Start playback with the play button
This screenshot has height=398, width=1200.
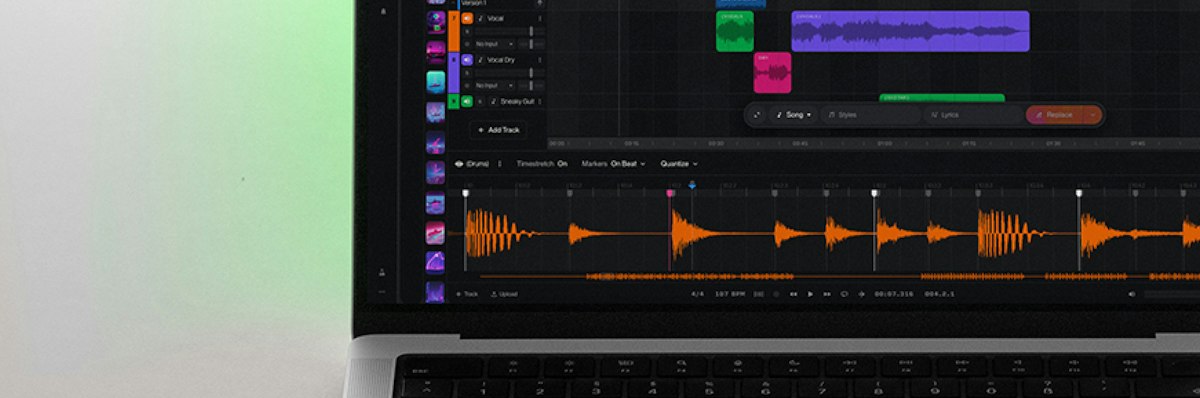810,294
